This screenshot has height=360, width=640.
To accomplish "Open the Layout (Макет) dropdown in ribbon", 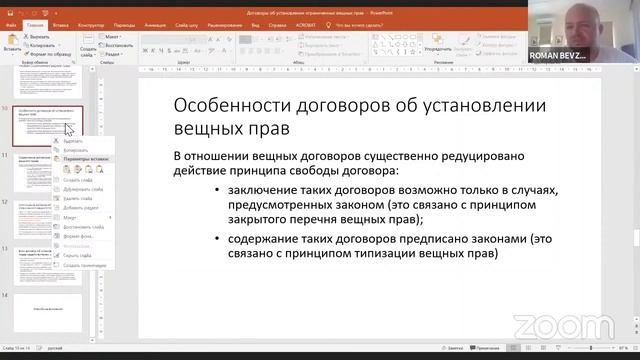I will (110, 37).
